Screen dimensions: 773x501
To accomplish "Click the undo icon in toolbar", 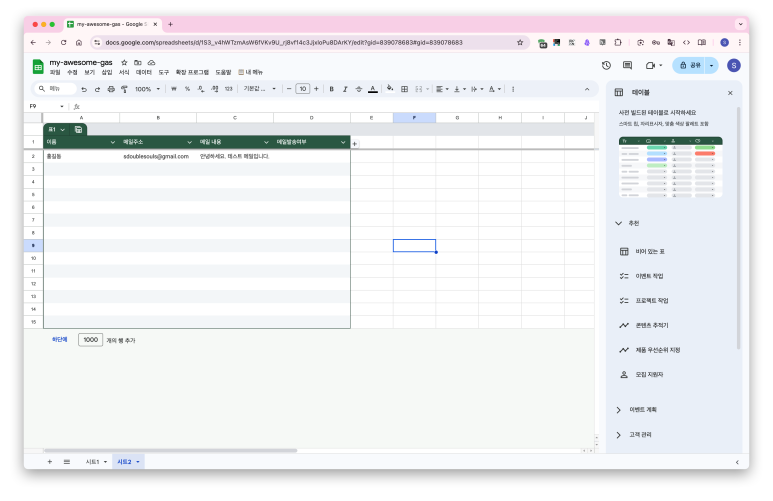I will click(84, 89).
